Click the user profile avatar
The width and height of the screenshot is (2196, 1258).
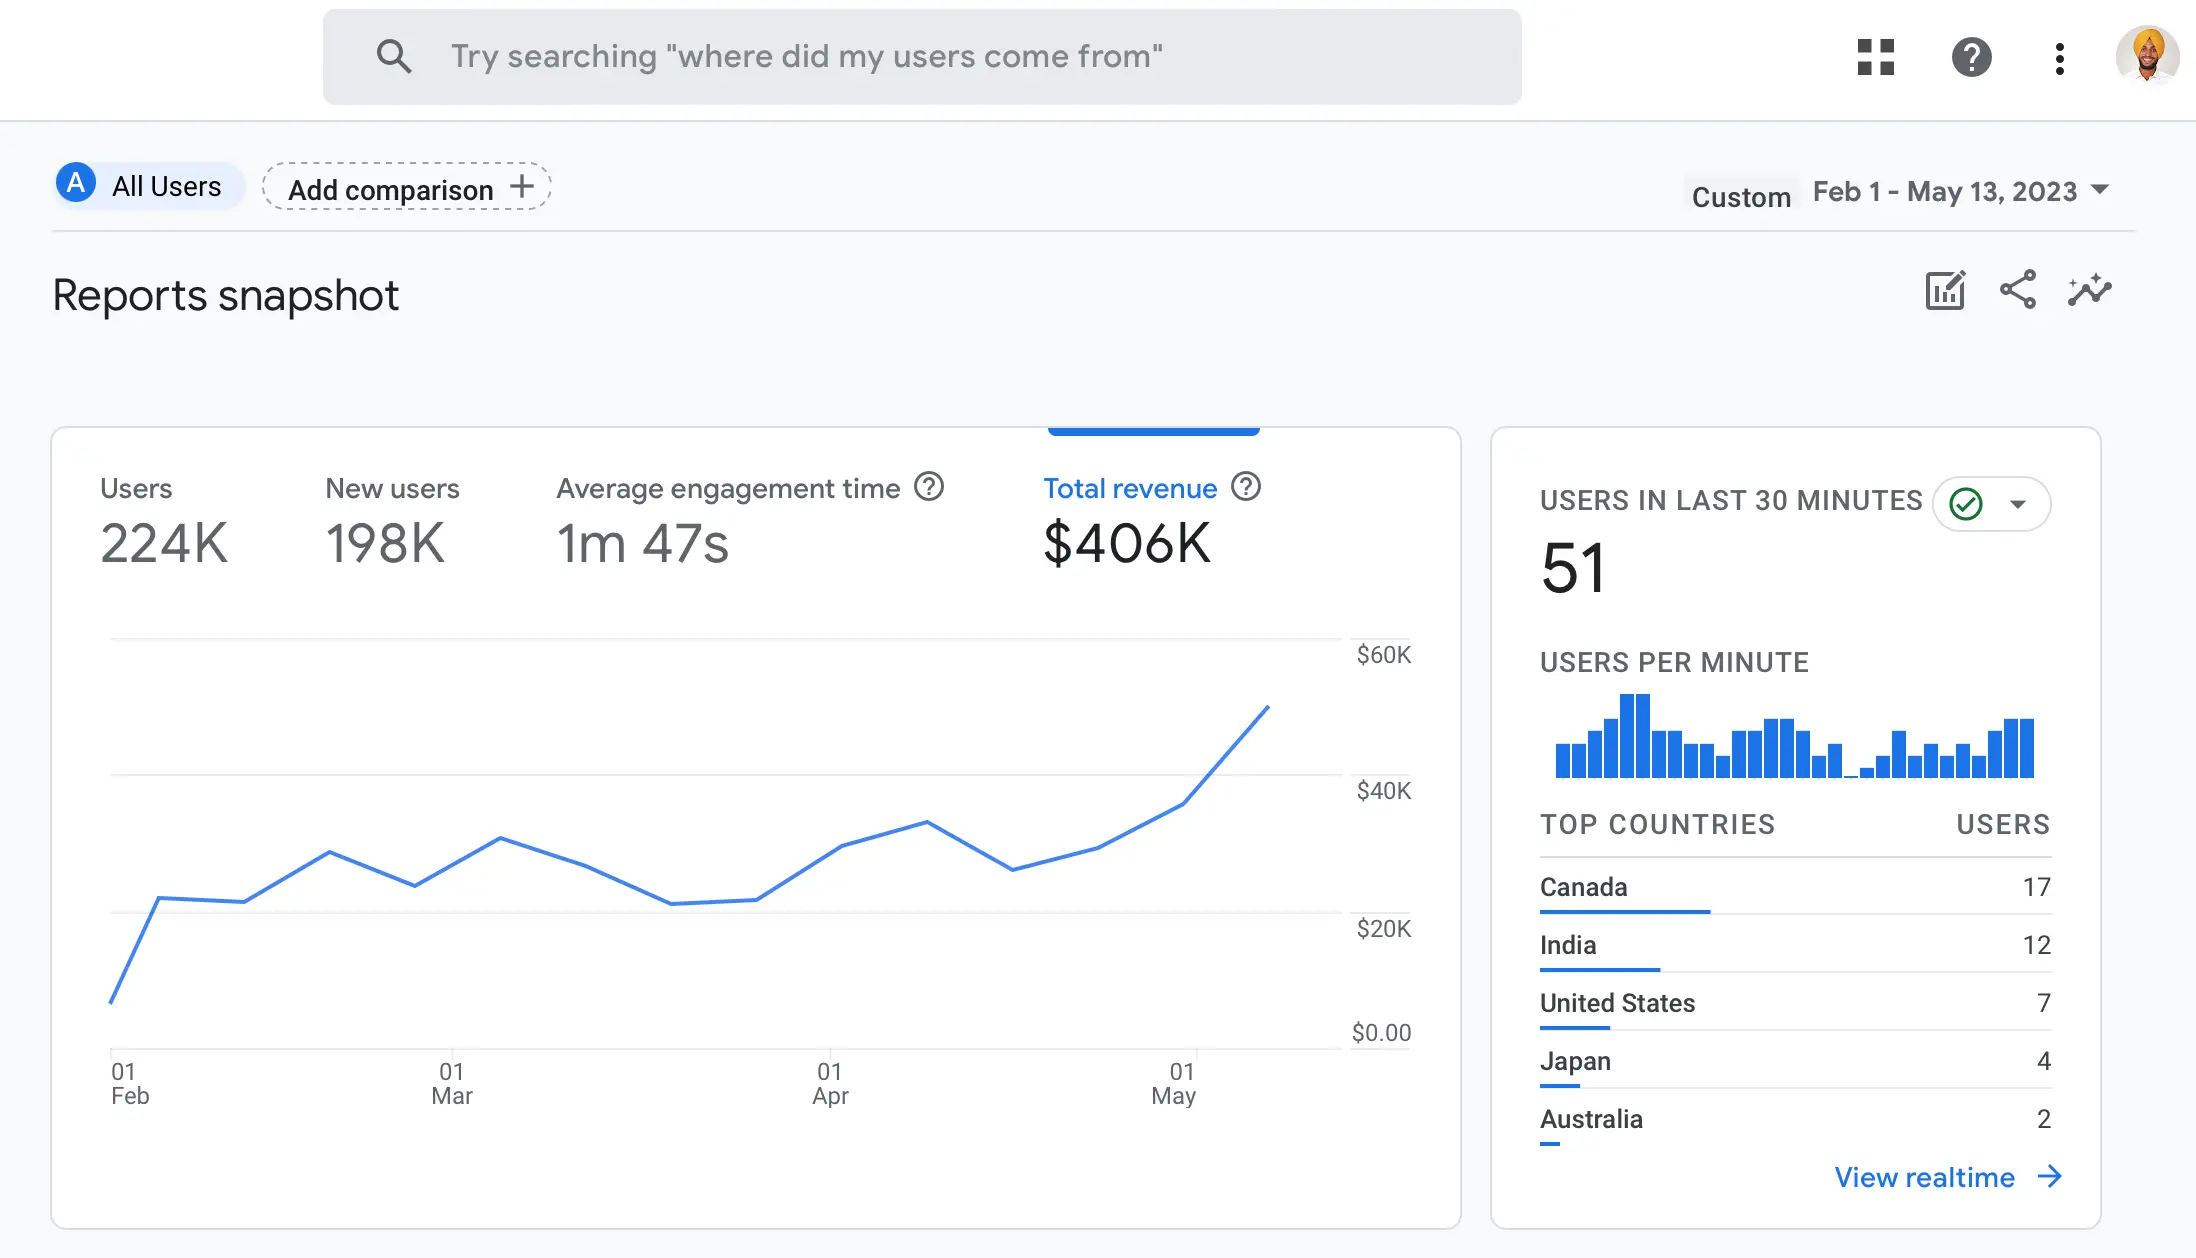point(2146,58)
